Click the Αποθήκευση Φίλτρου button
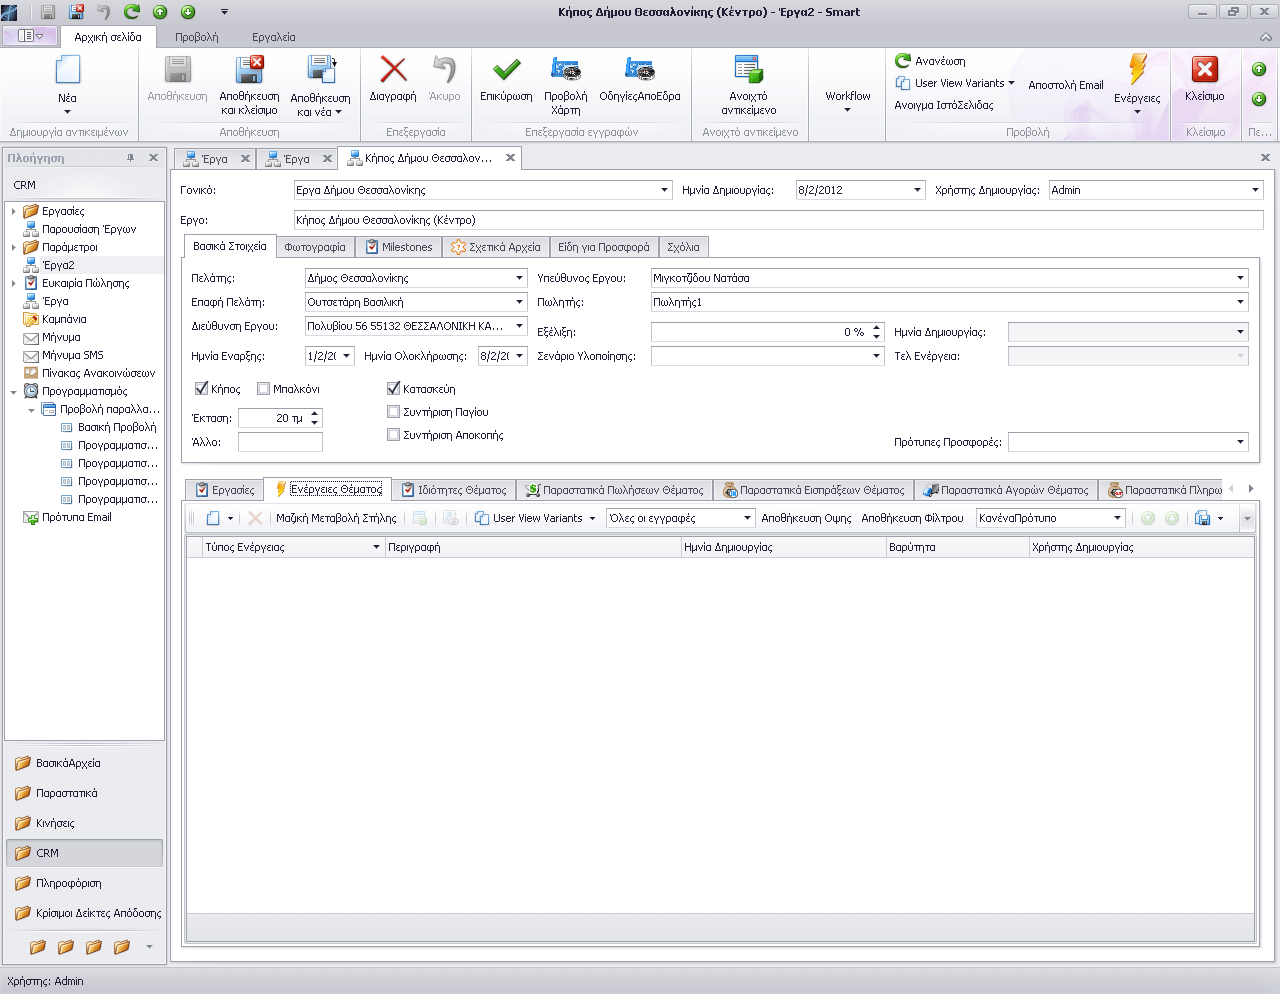 912,518
